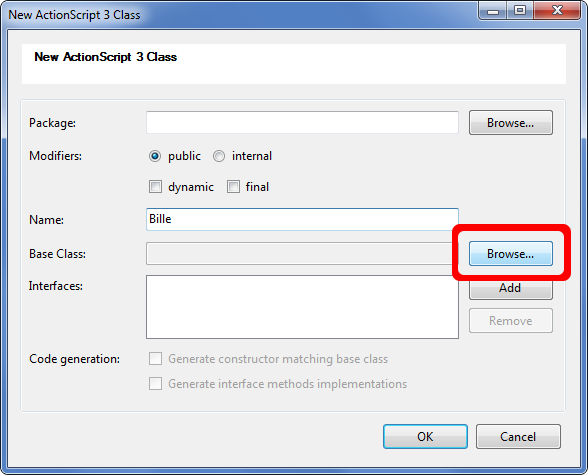Toggle Generate interface methods implementations
The image size is (588, 475).
click(155, 384)
